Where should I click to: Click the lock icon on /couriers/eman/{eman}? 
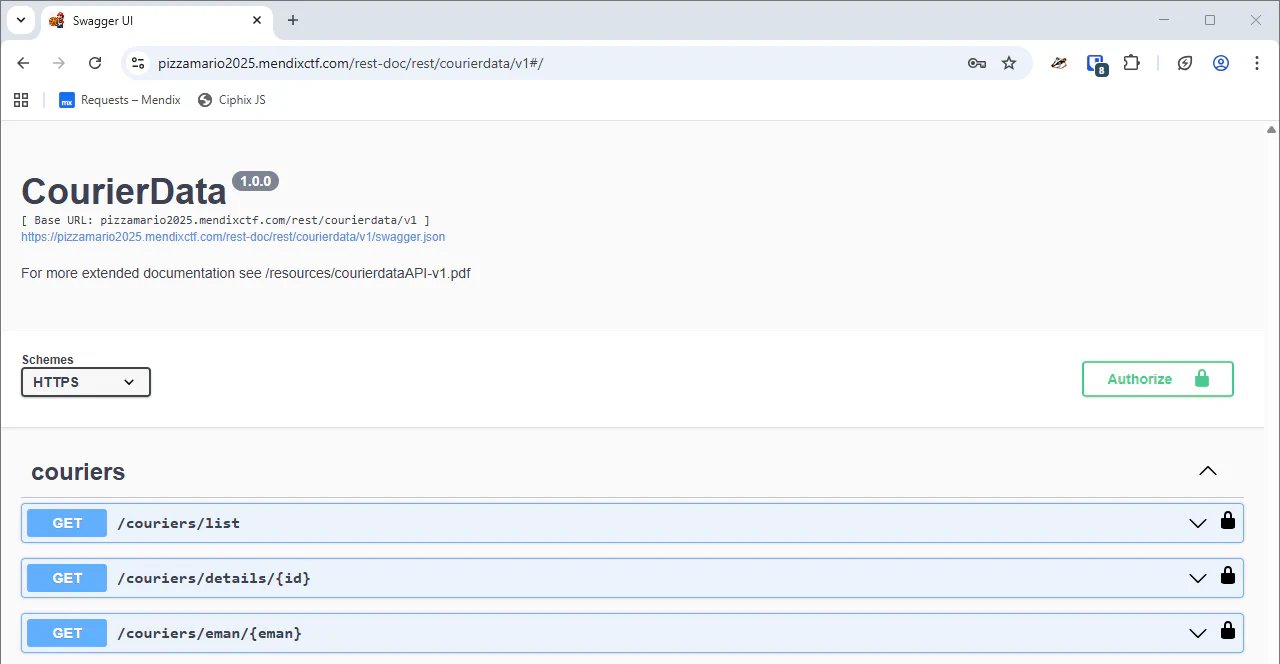pos(1227,631)
